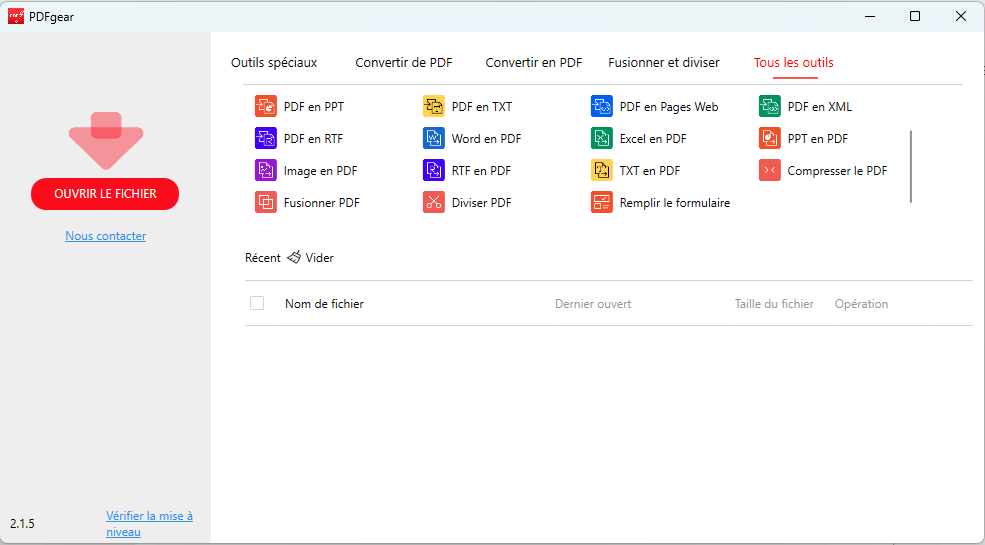Screen dimensions: 985x545
Task: Select the Tous les outils tab
Action: (x=794, y=63)
